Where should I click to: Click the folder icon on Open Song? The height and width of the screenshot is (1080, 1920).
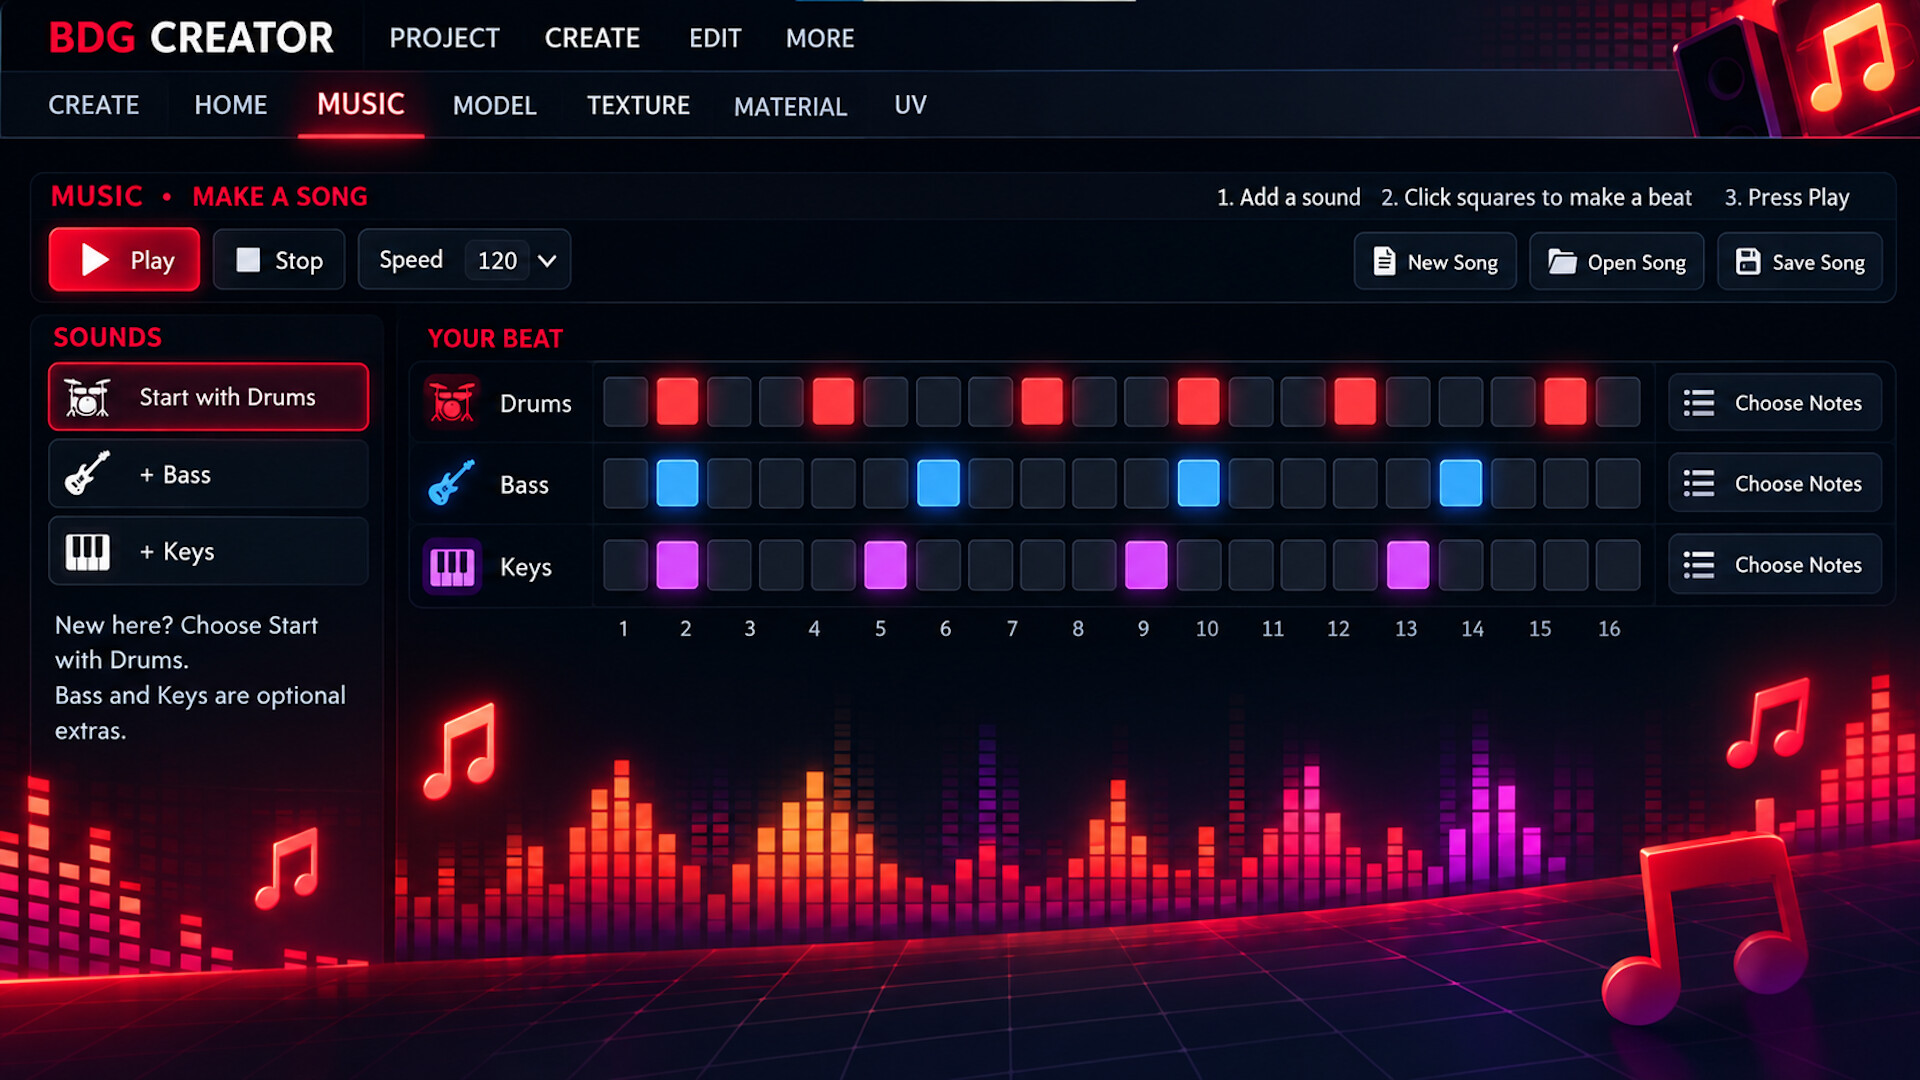tap(1562, 261)
